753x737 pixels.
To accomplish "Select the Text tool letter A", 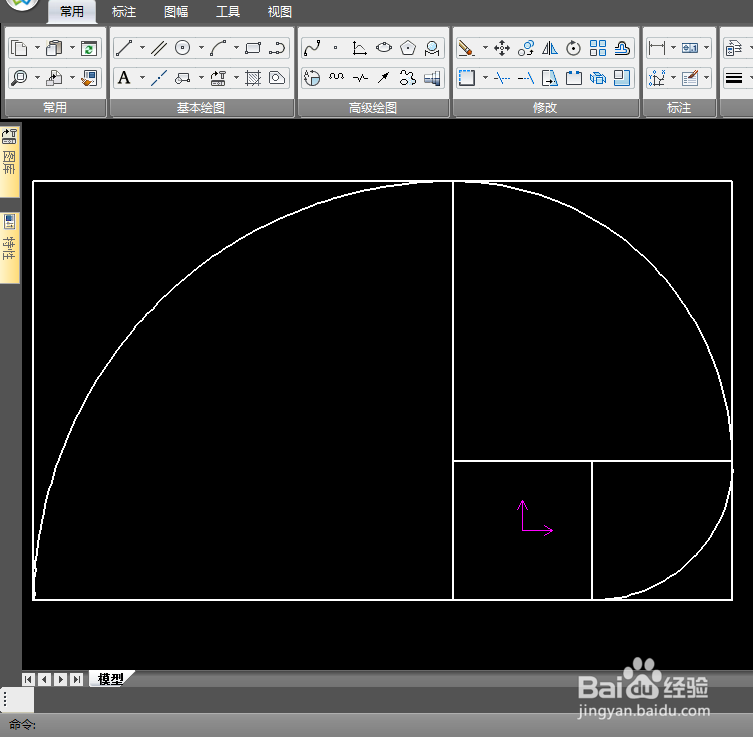I will point(124,78).
